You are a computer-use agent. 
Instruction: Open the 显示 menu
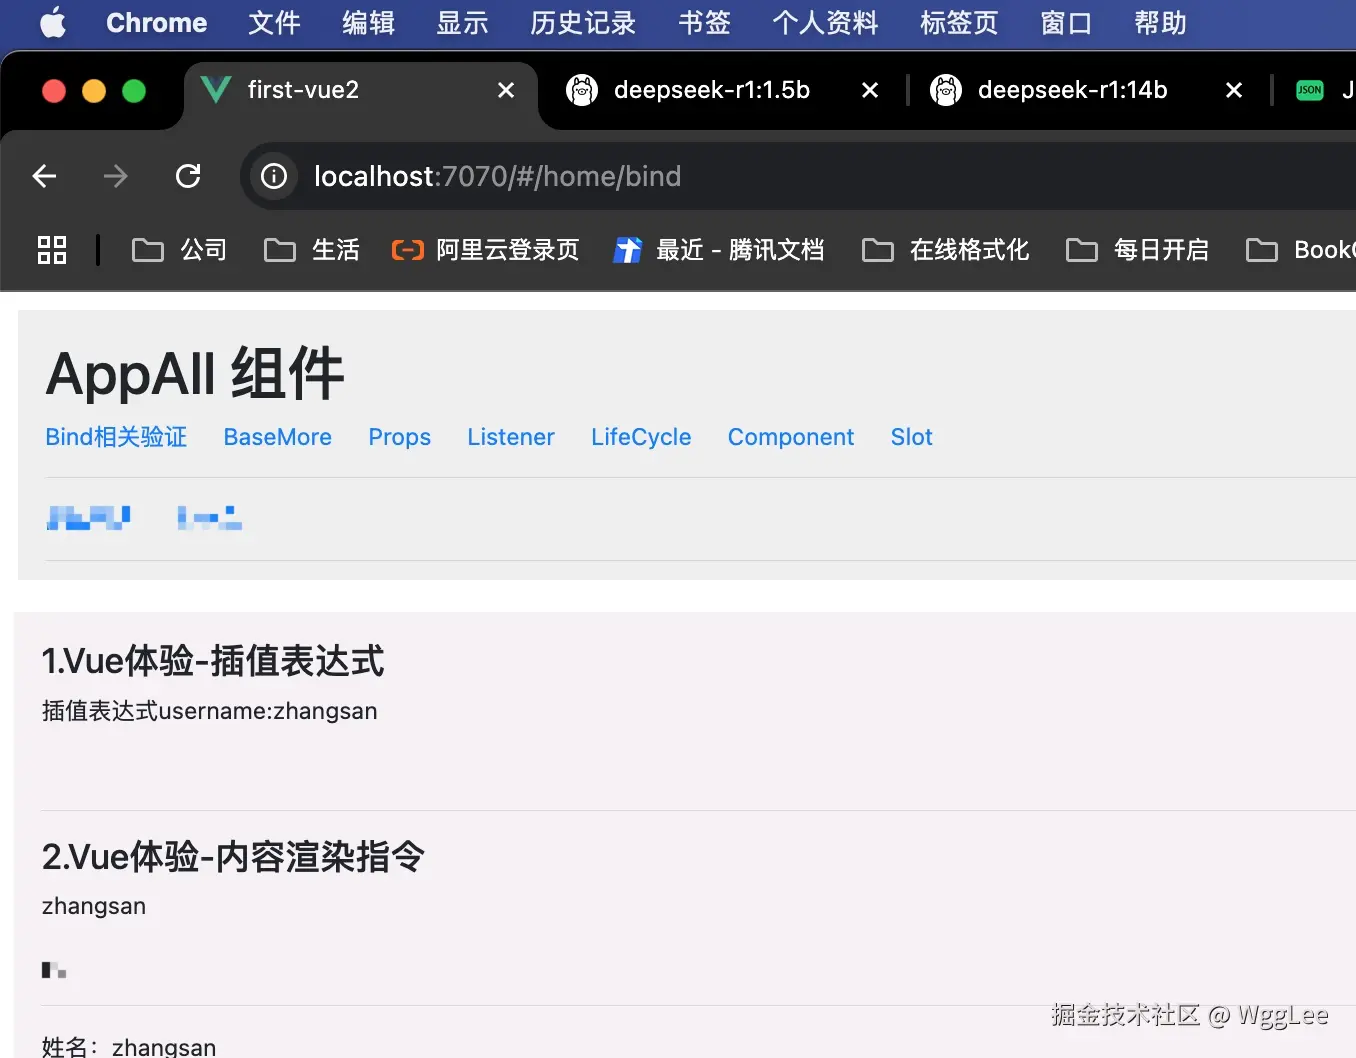pyautogui.click(x=462, y=23)
